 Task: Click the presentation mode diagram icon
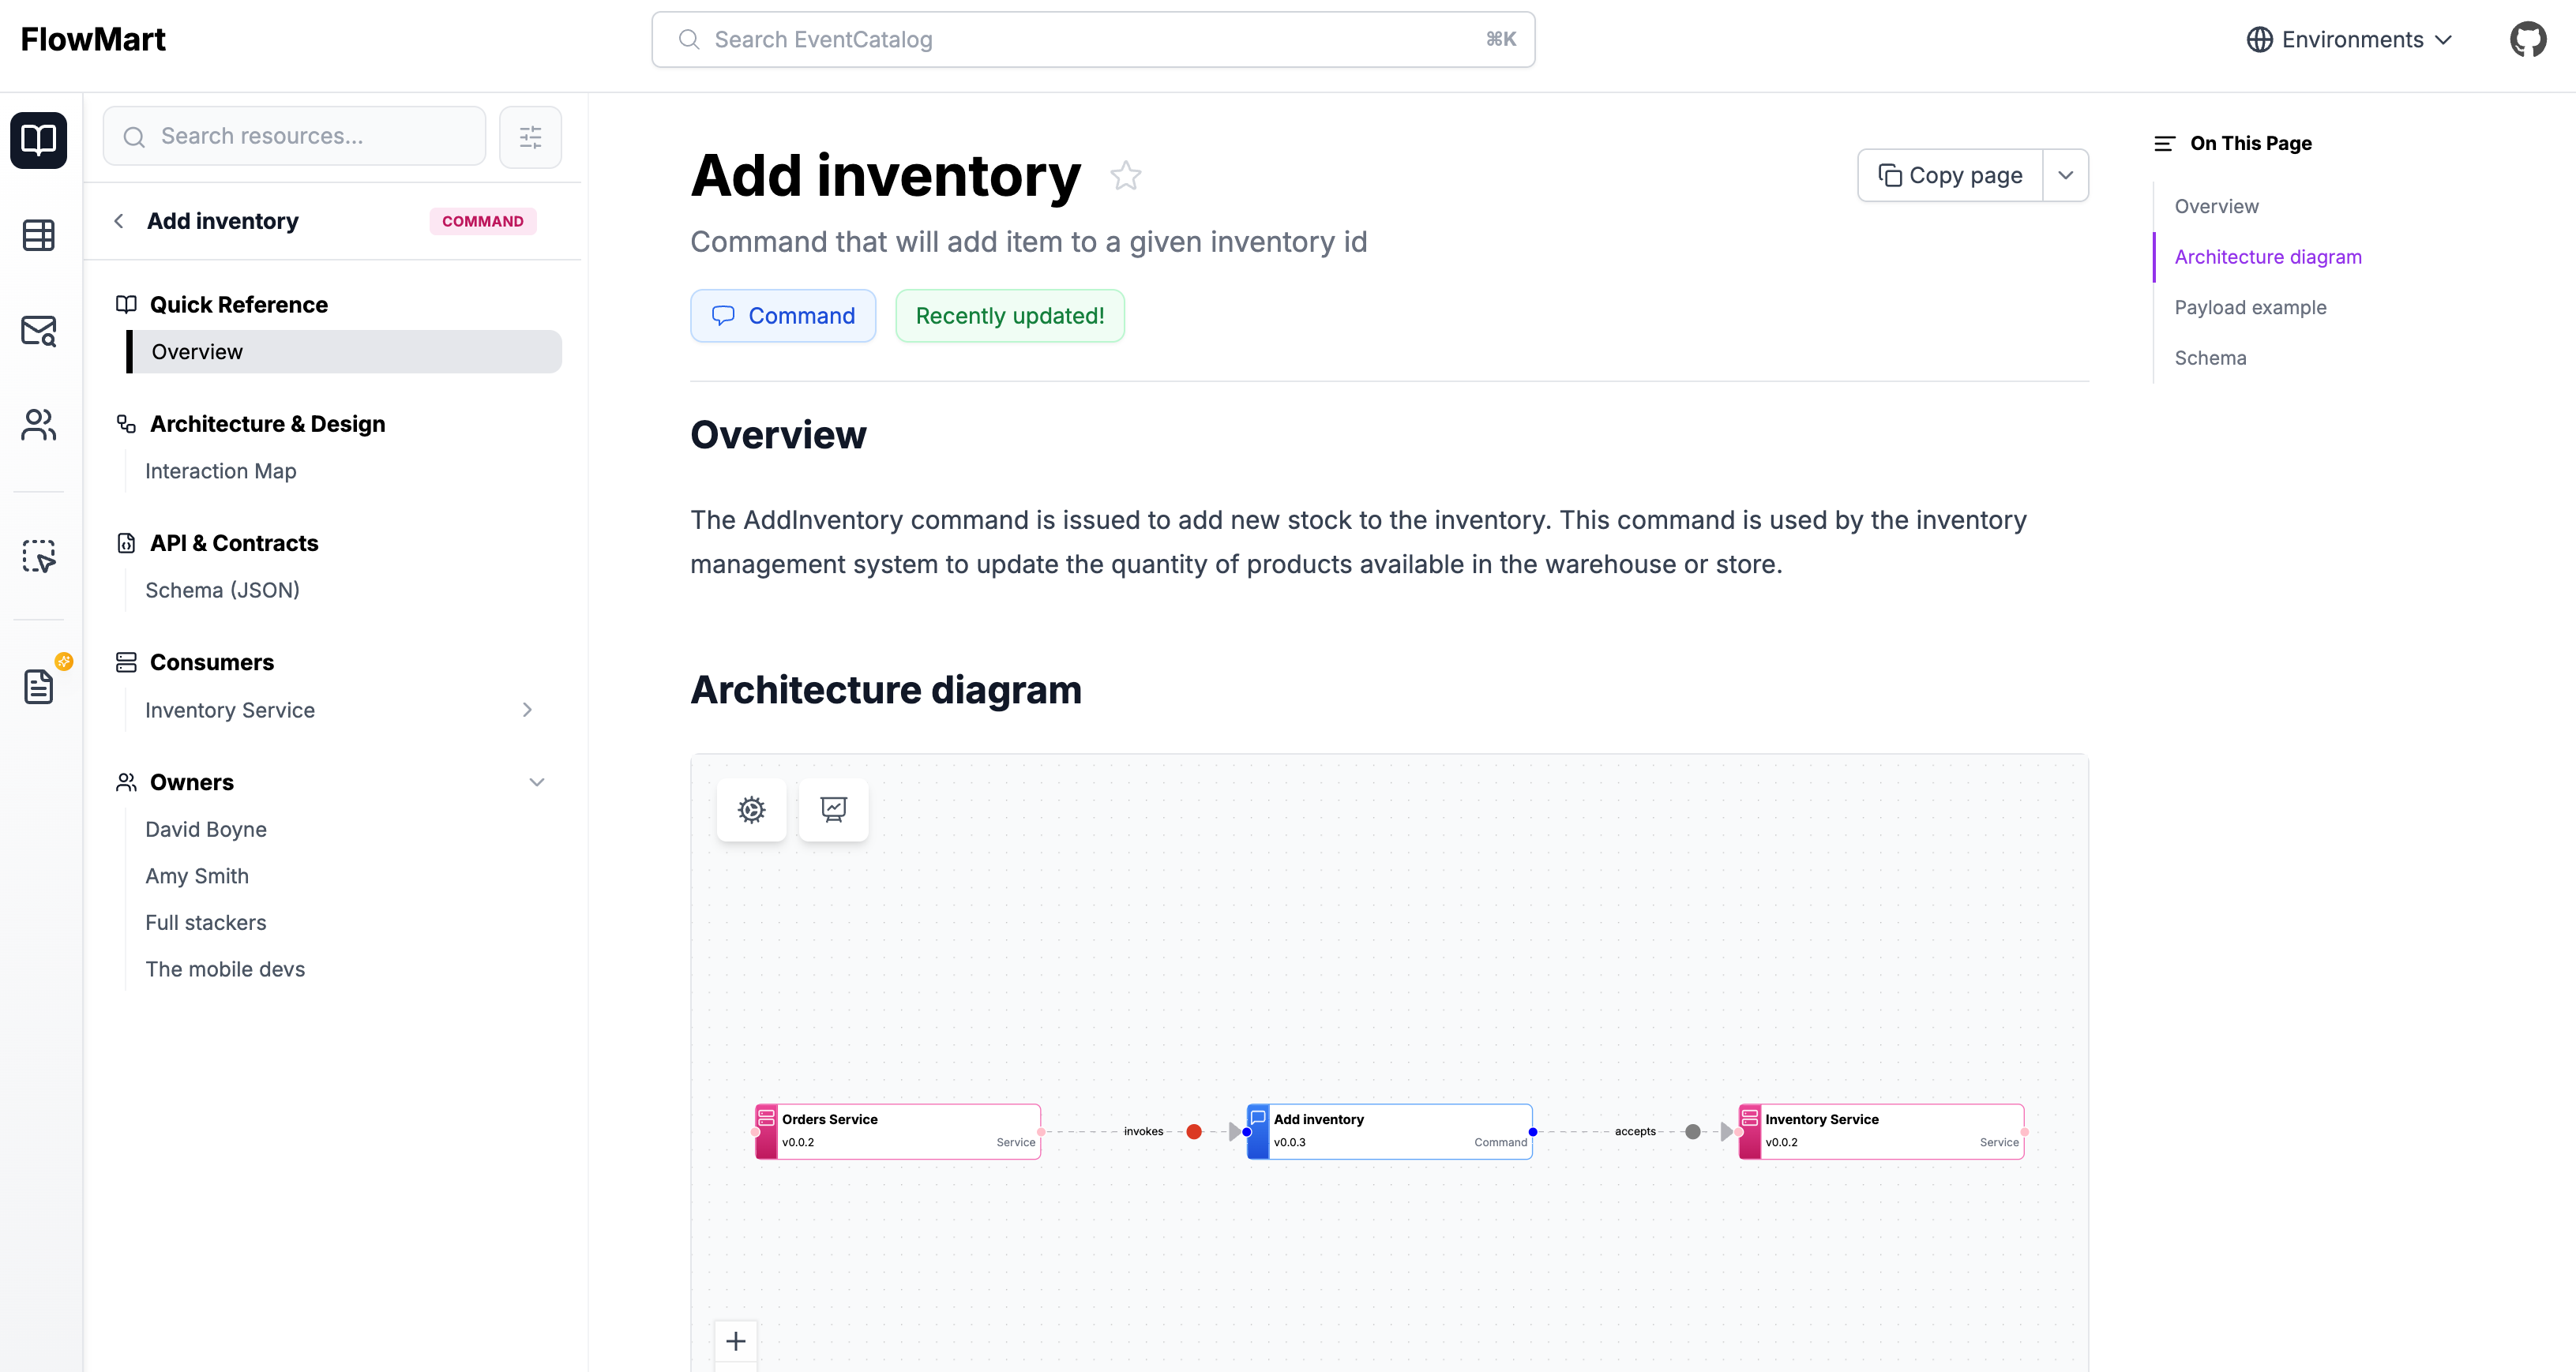pos(833,809)
